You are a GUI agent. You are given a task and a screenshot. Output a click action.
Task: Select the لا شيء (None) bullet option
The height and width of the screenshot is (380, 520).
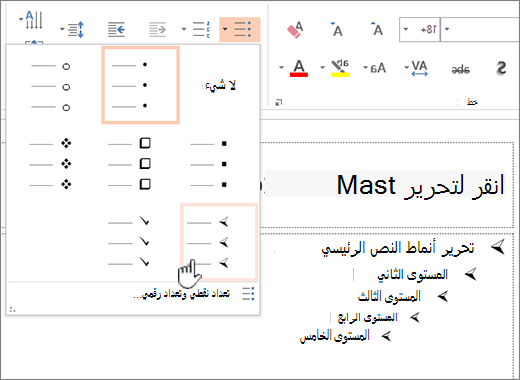click(220, 86)
